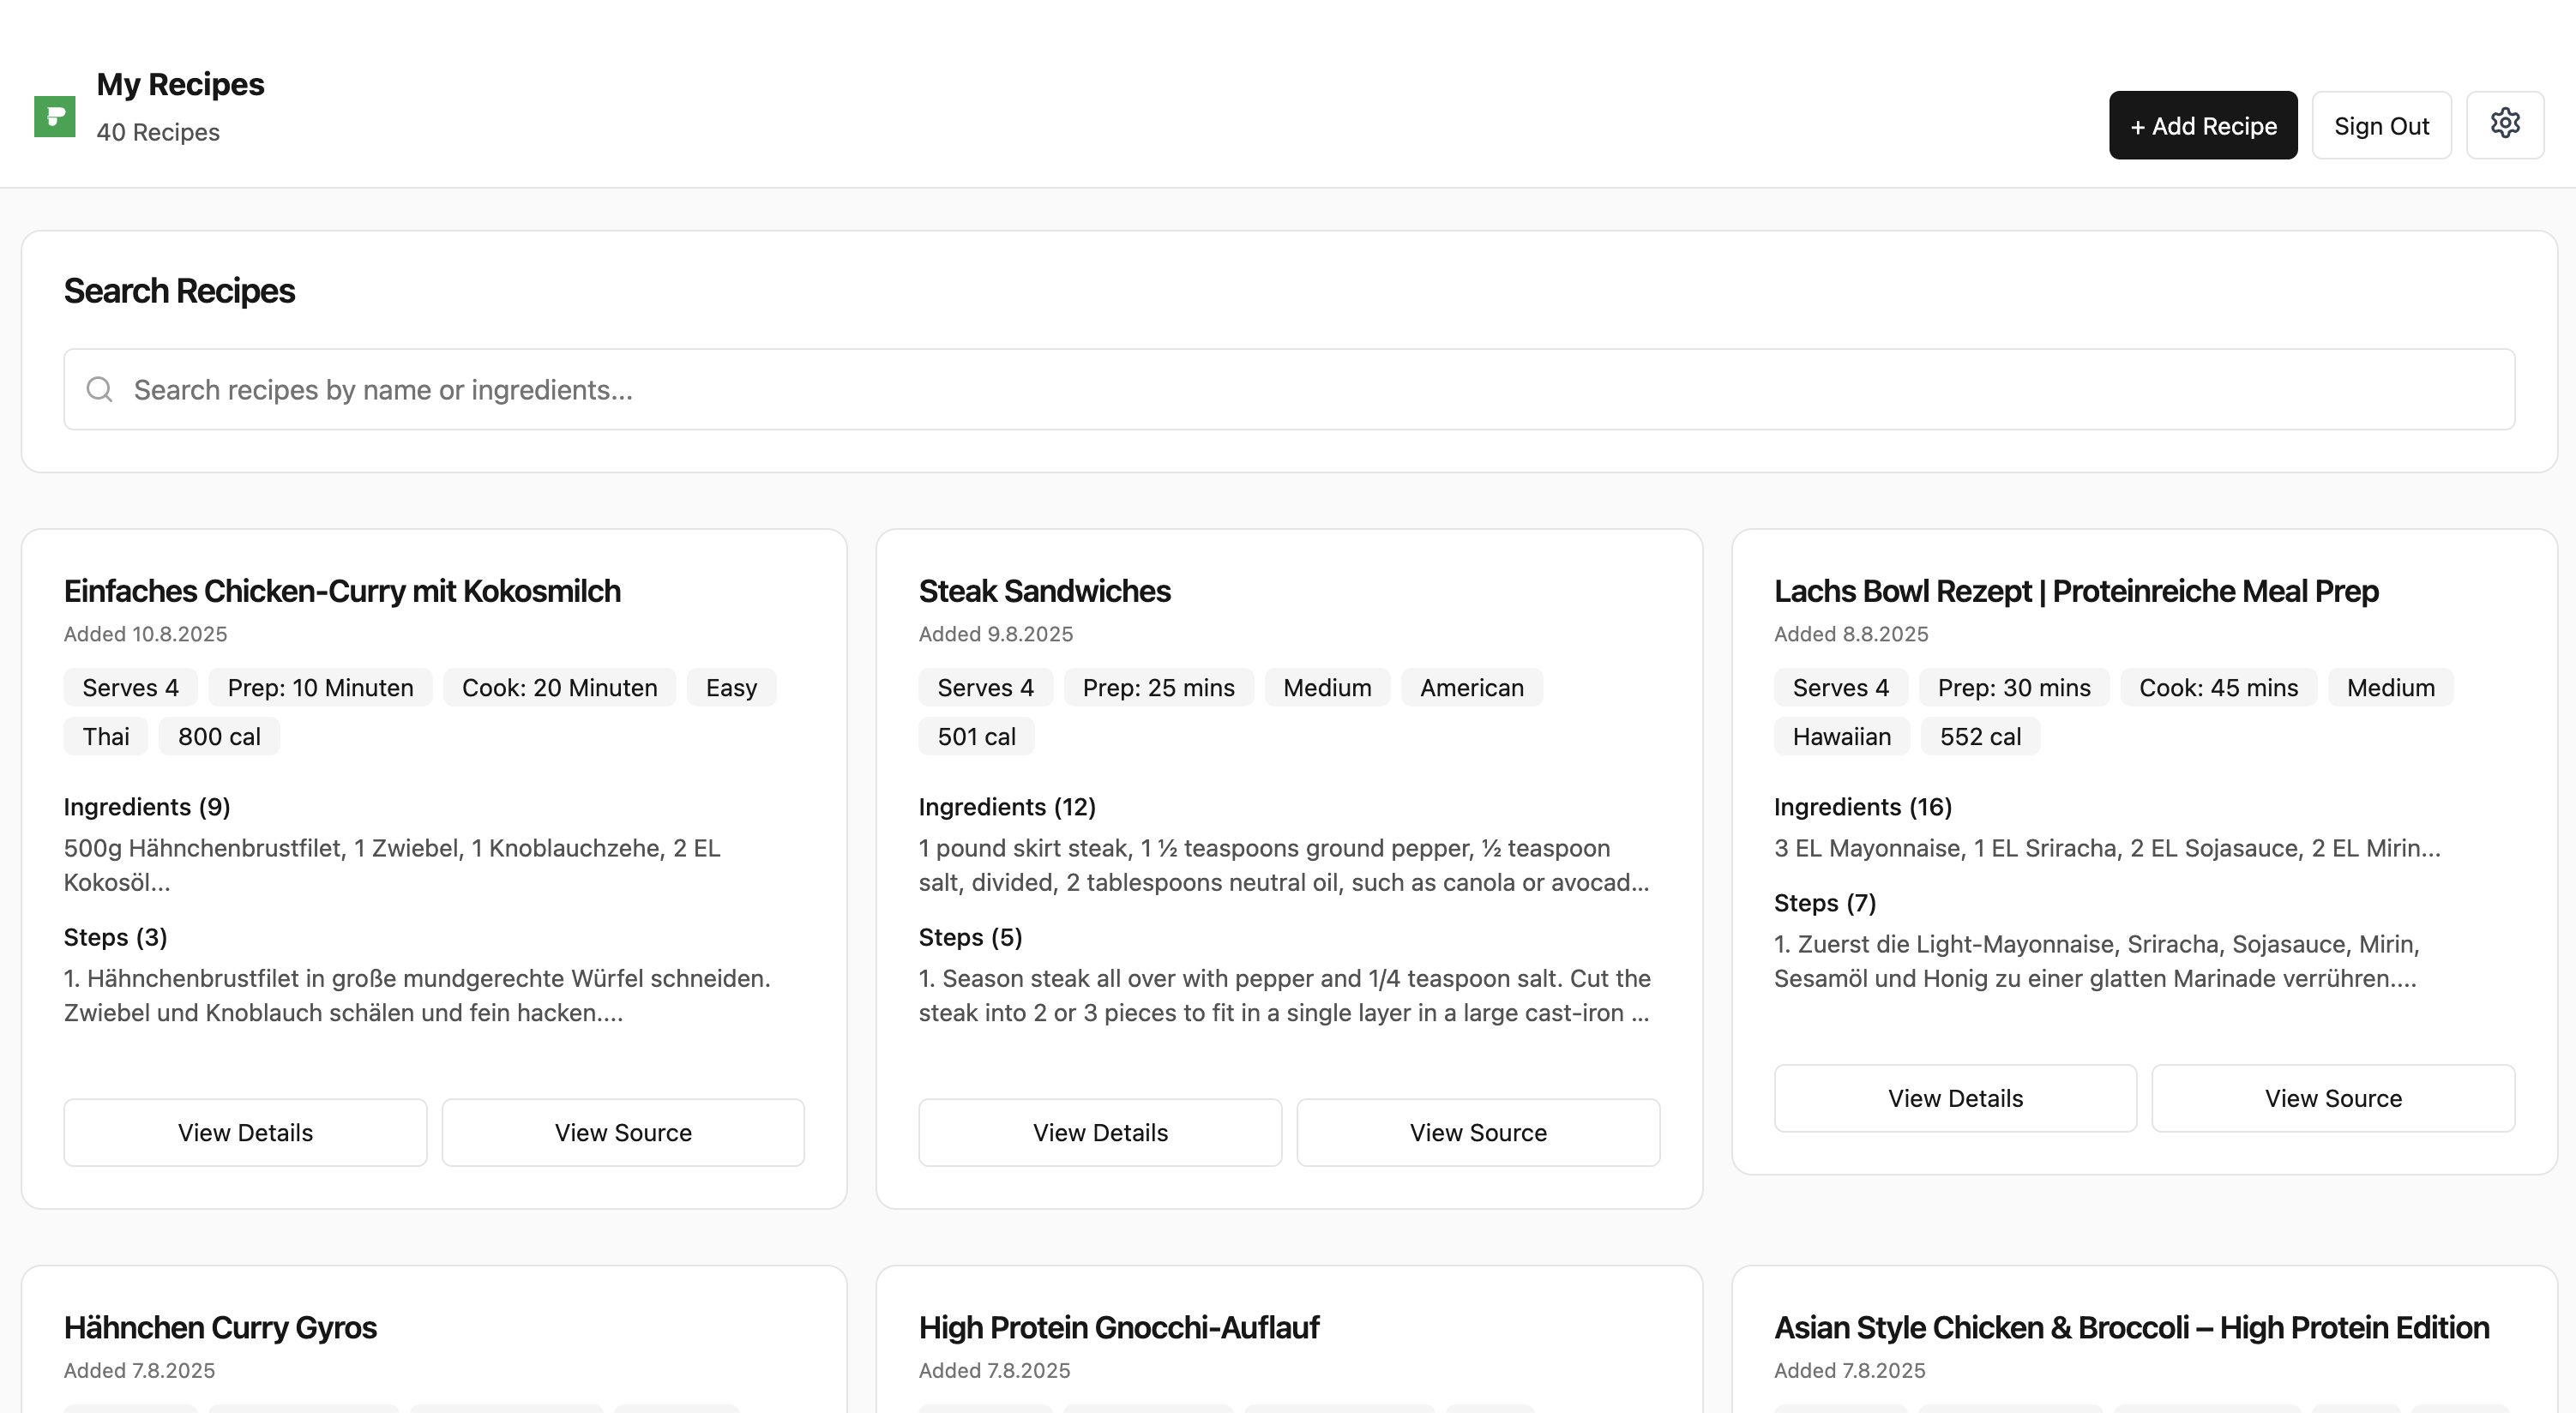
Task: Click the American cuisine tag
Action: pyautogui.click(x=1471, y=688)
